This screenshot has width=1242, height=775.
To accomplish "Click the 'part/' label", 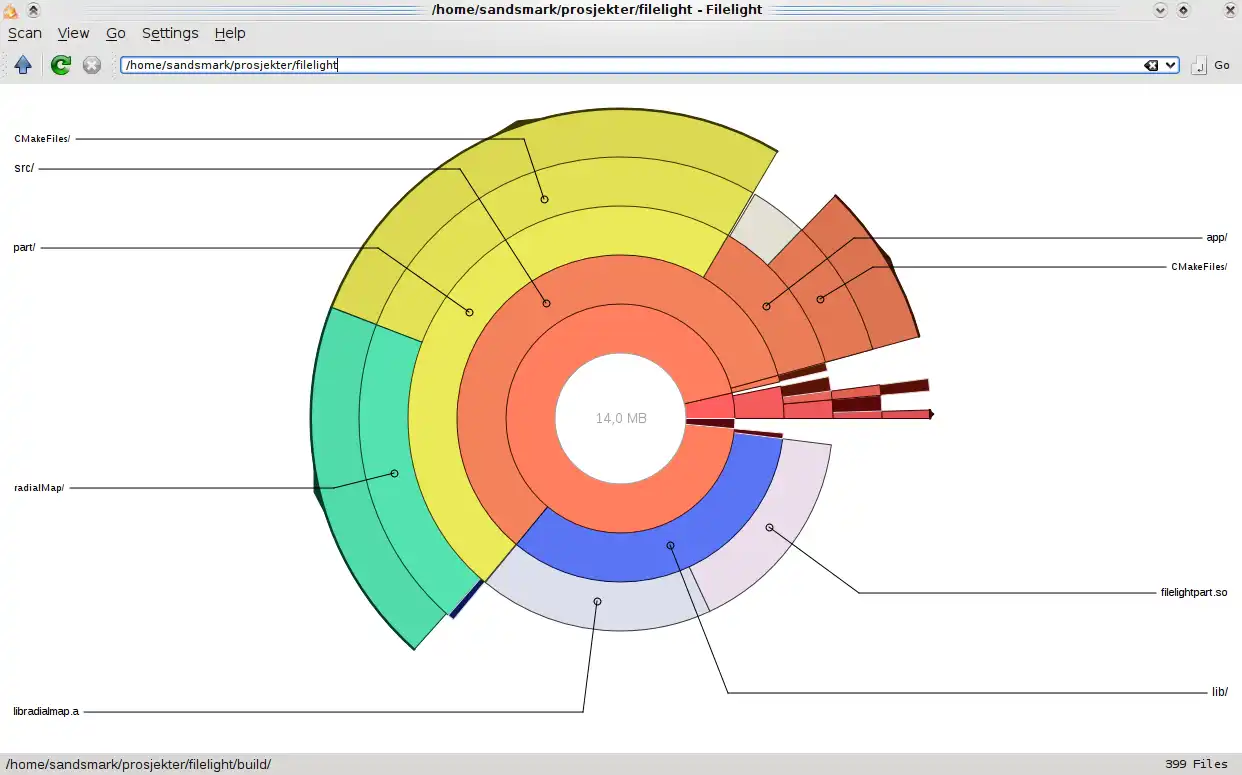I will pos(24,247).
